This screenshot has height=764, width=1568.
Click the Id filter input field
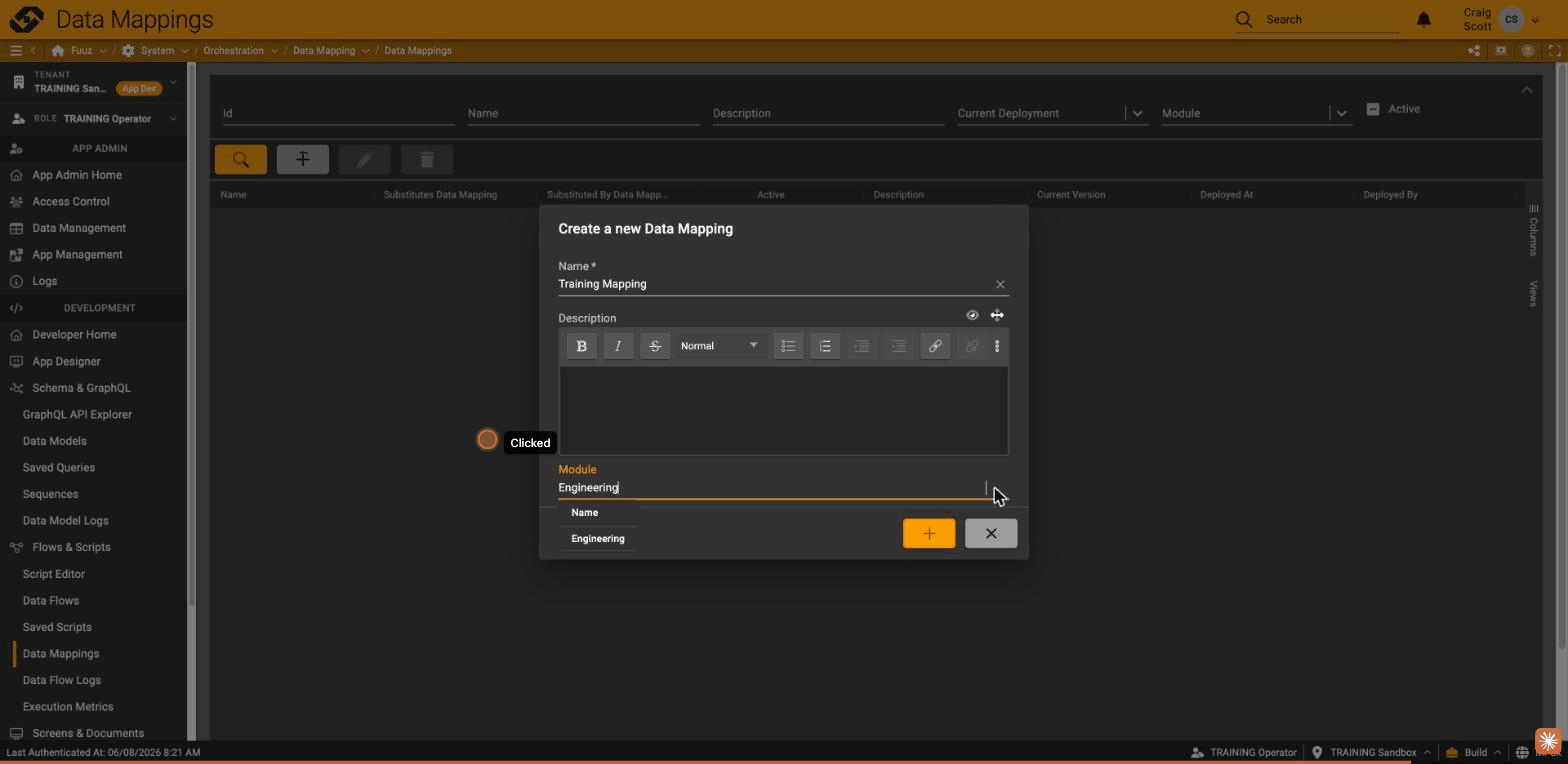[338, 113]
